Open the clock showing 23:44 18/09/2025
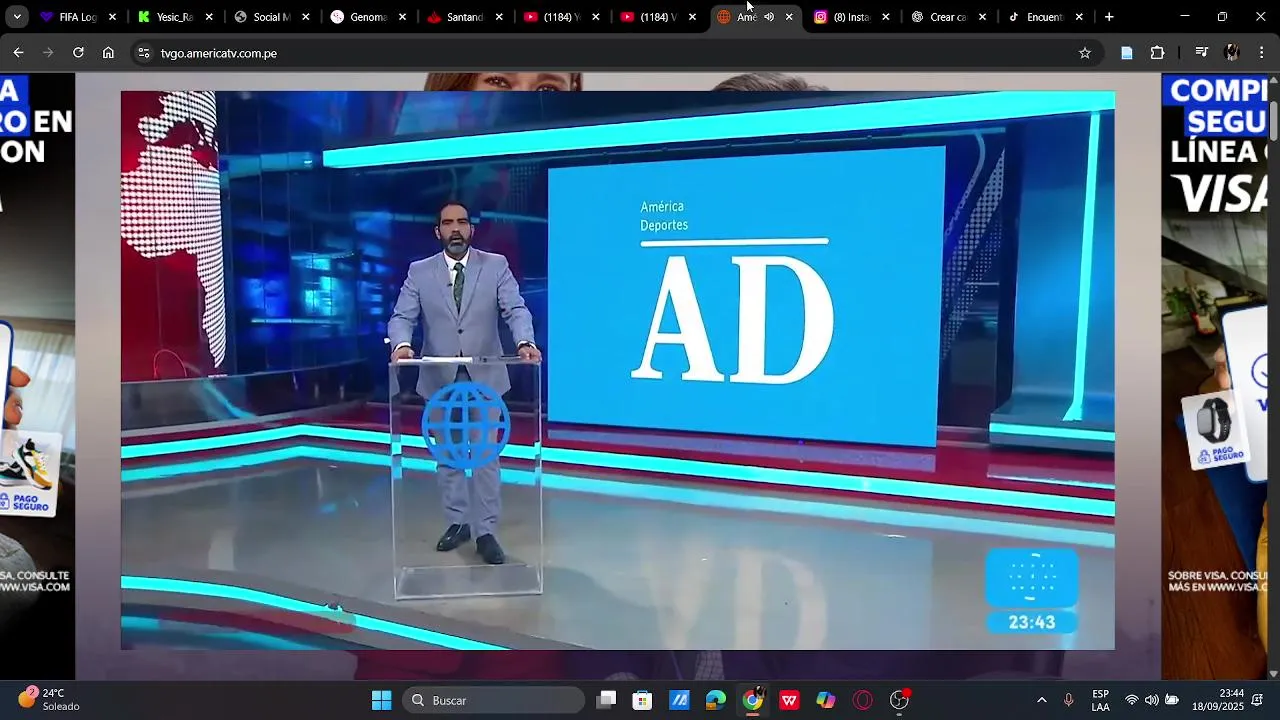Image resolution: width=1280 pixels, height=720 pixels. [1217, 700]
